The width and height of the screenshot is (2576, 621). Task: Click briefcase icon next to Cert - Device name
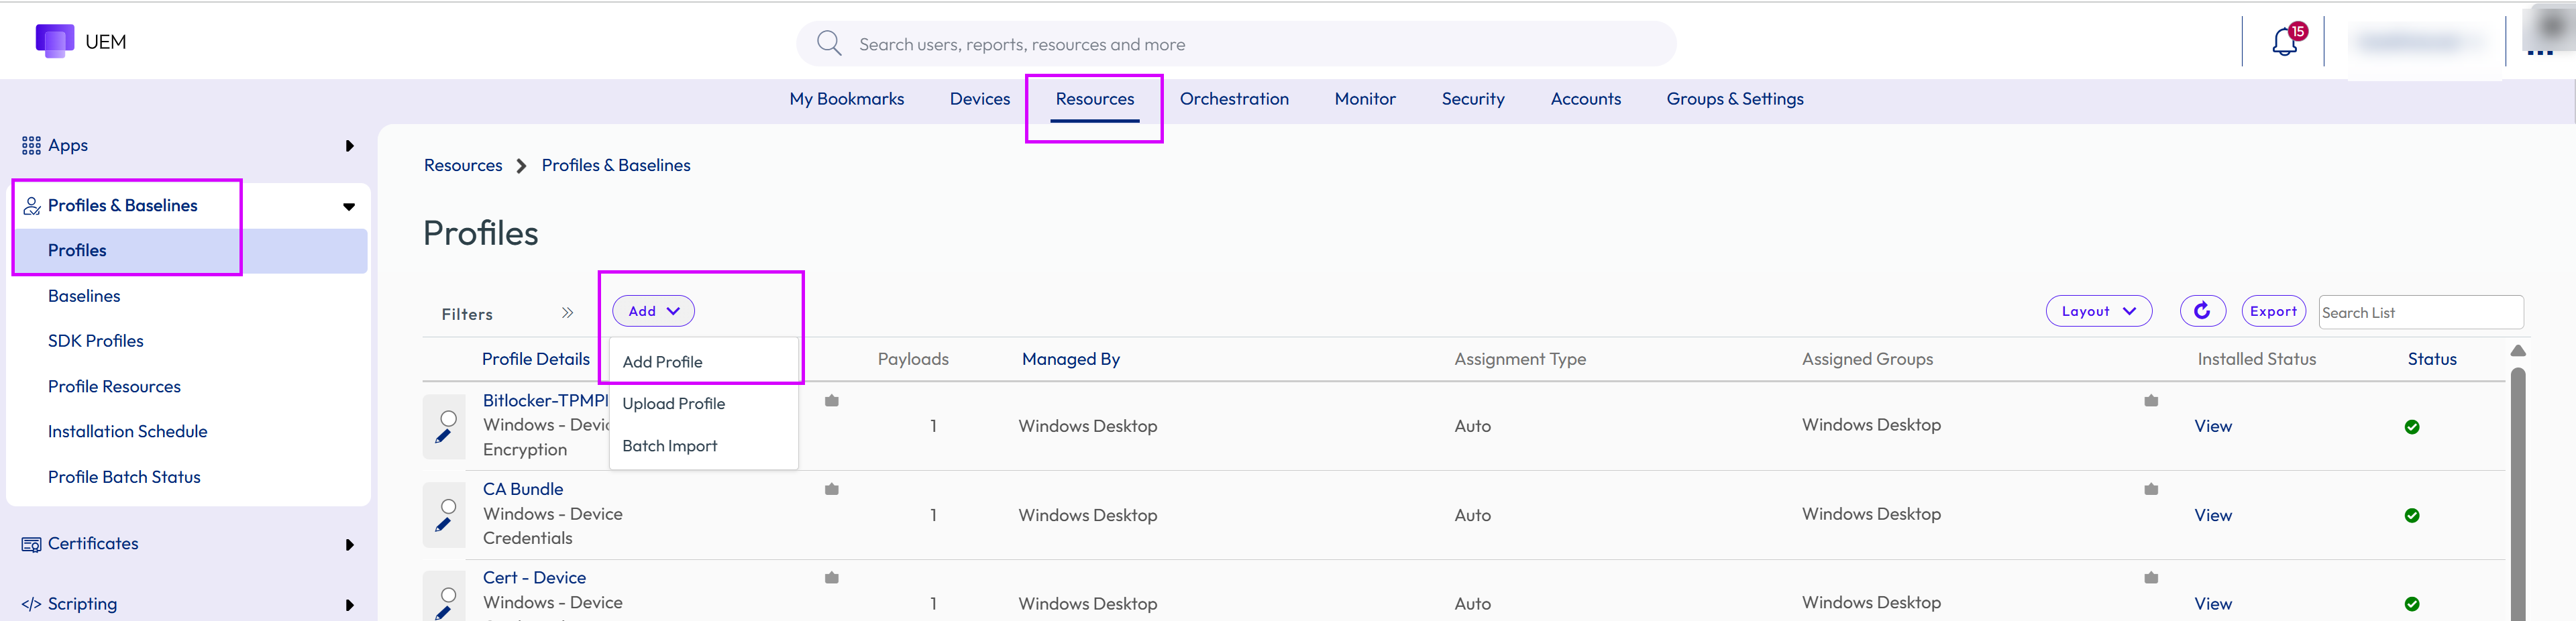point(831,578)
